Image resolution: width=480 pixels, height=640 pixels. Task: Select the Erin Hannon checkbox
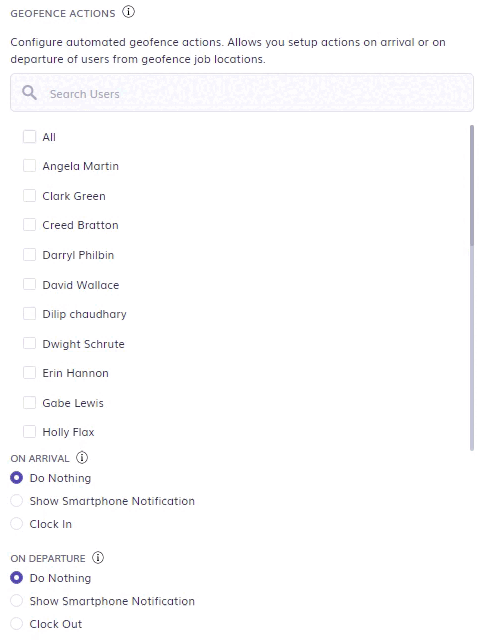pos(29,373)
